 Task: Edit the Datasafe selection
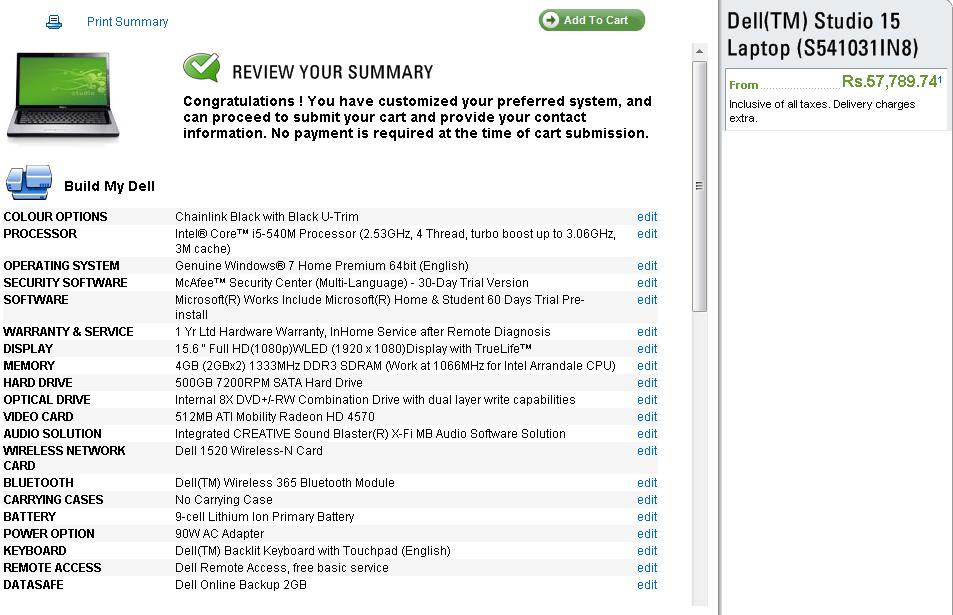pyautogui.click(x=647, y=585)
